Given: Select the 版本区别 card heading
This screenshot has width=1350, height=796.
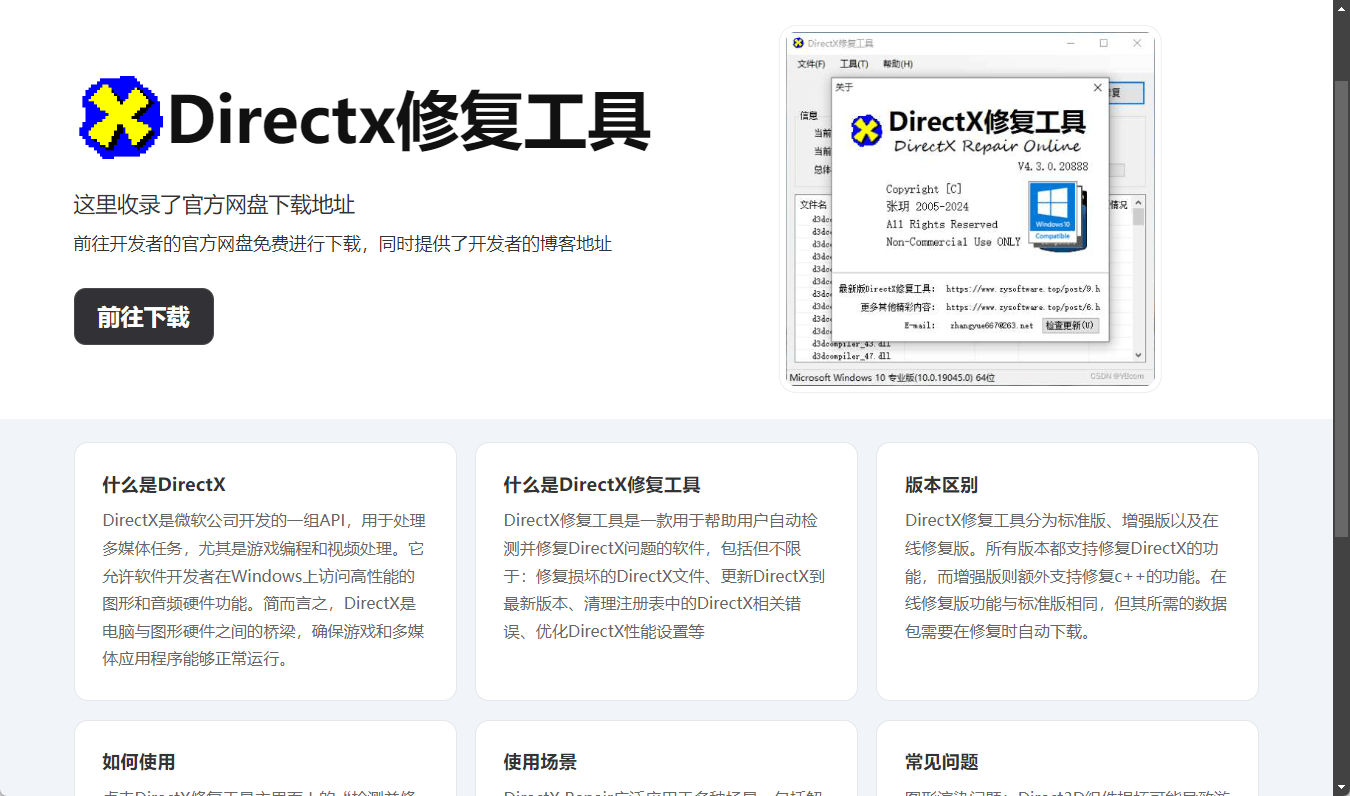Looking at the screenshot, I should 941,485.
